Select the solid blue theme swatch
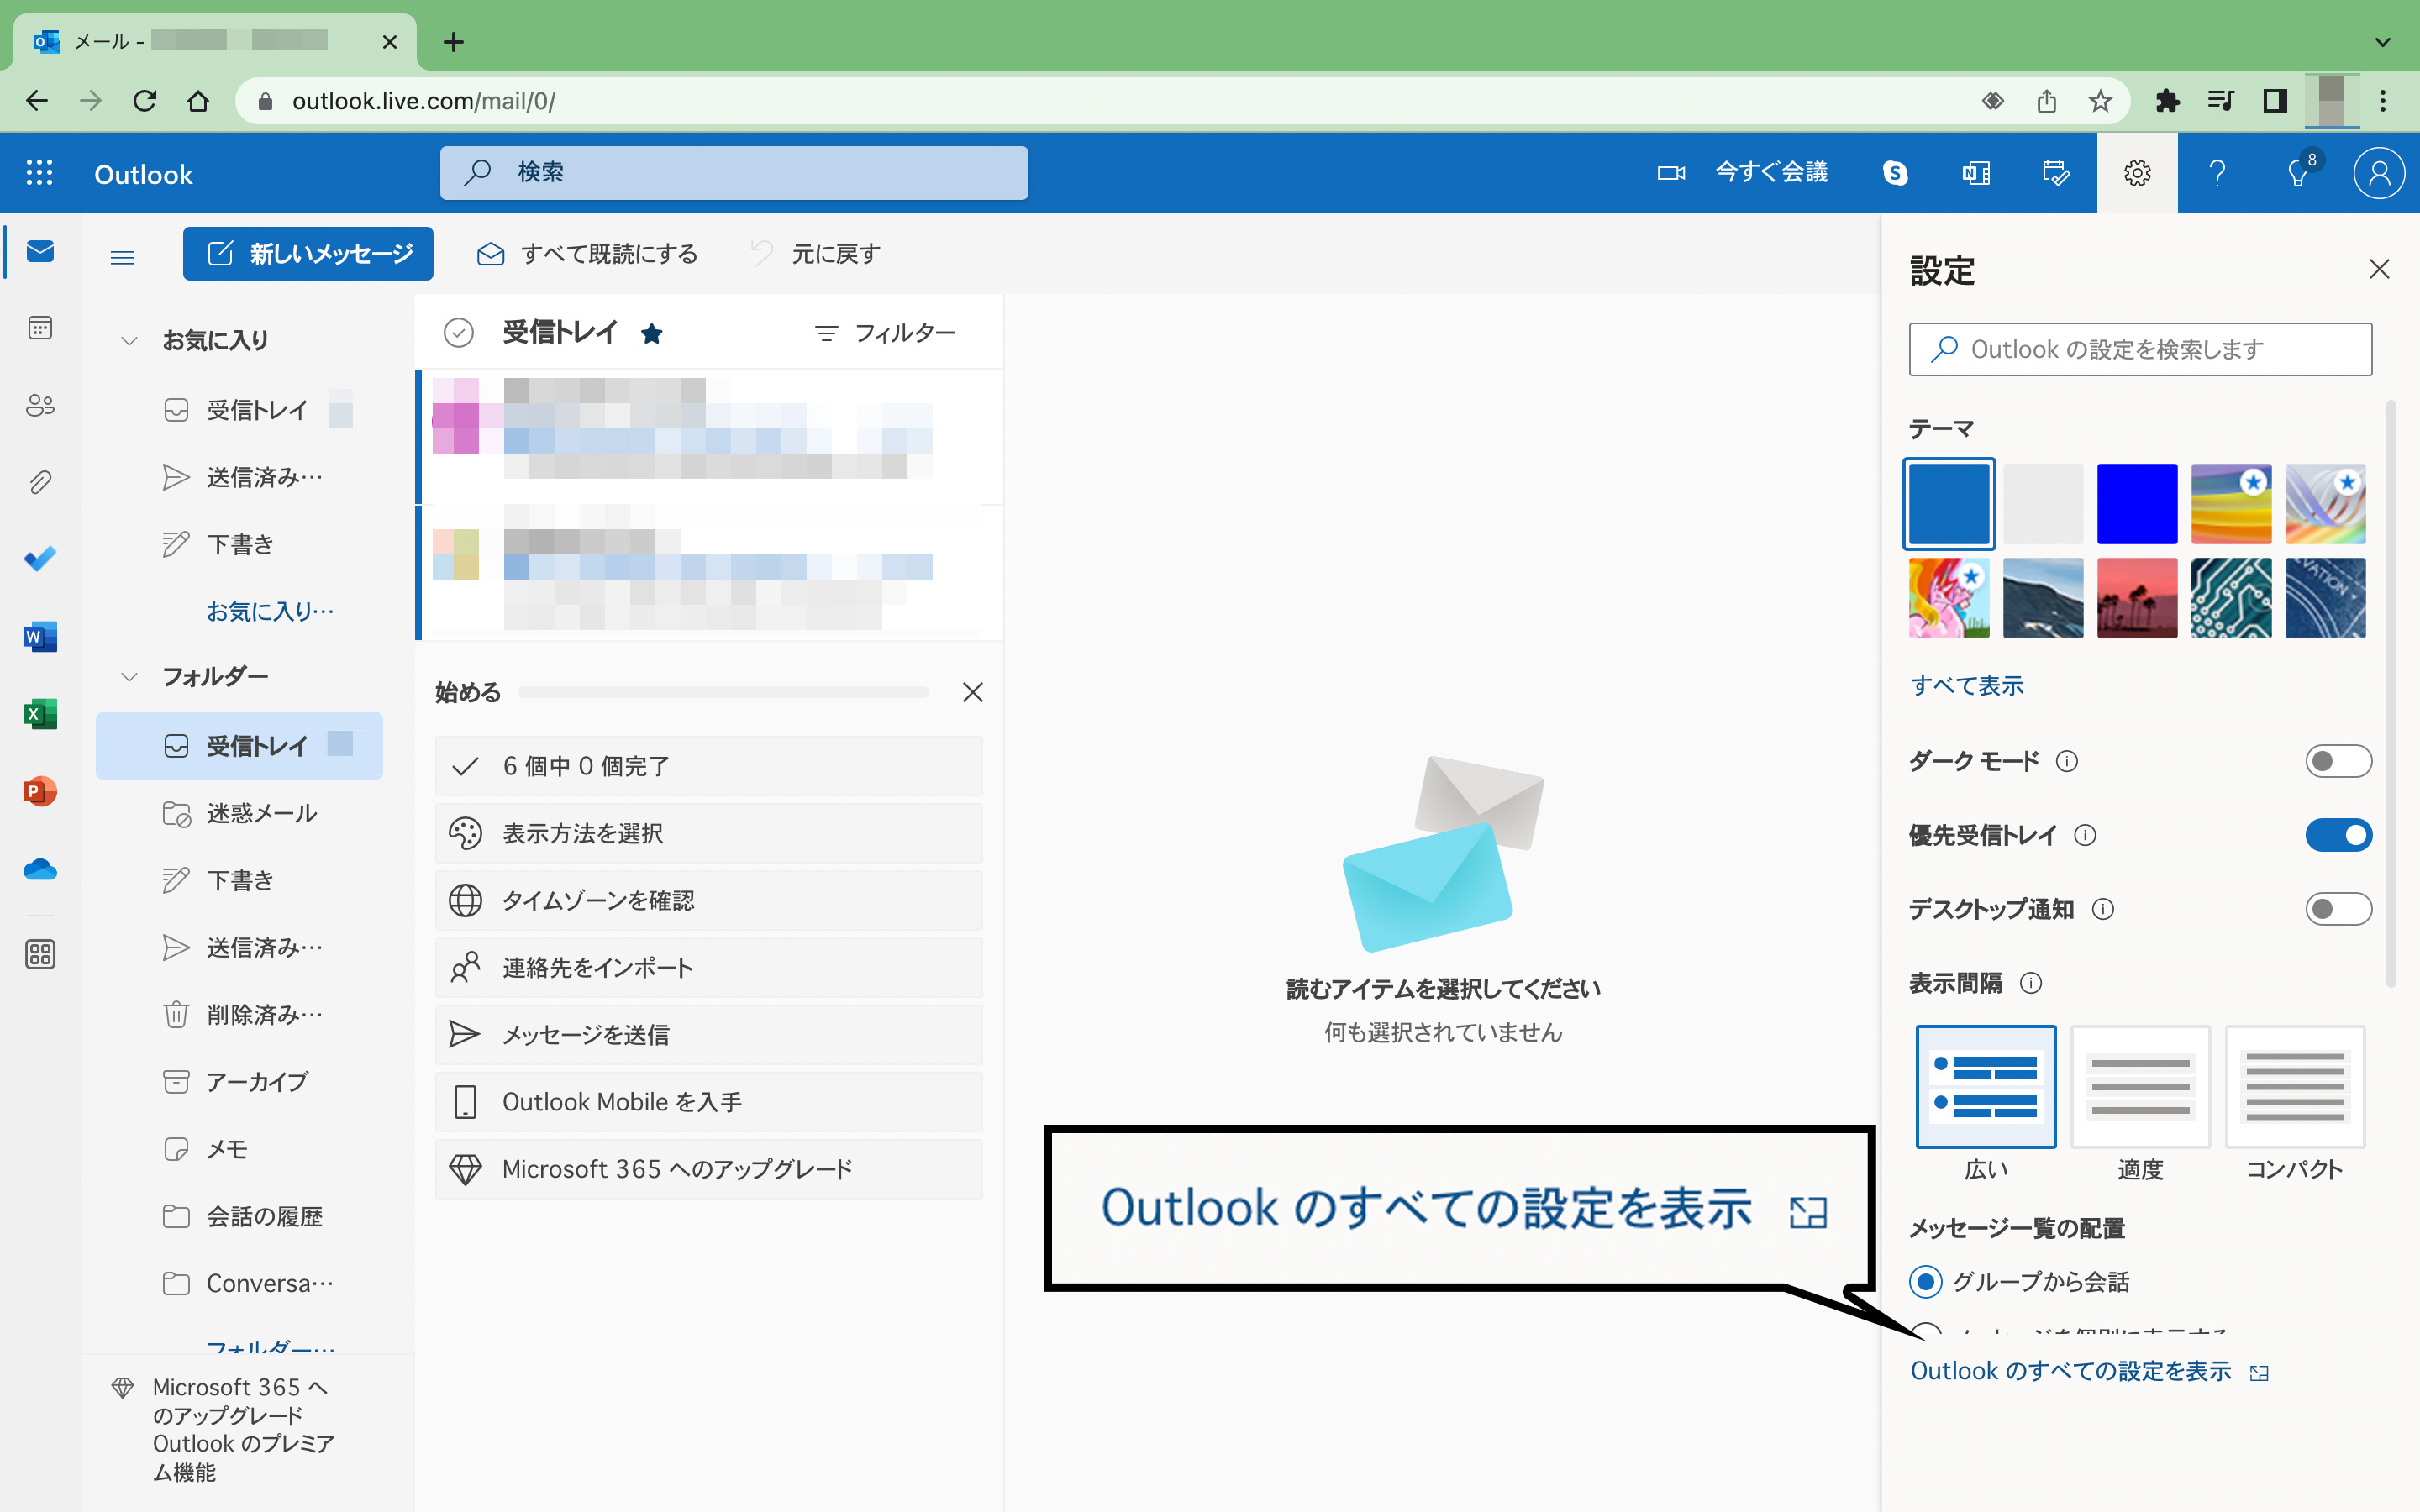Image resolution: width=2420 pixels, height=1512 pixels. tap(1948, 503)
